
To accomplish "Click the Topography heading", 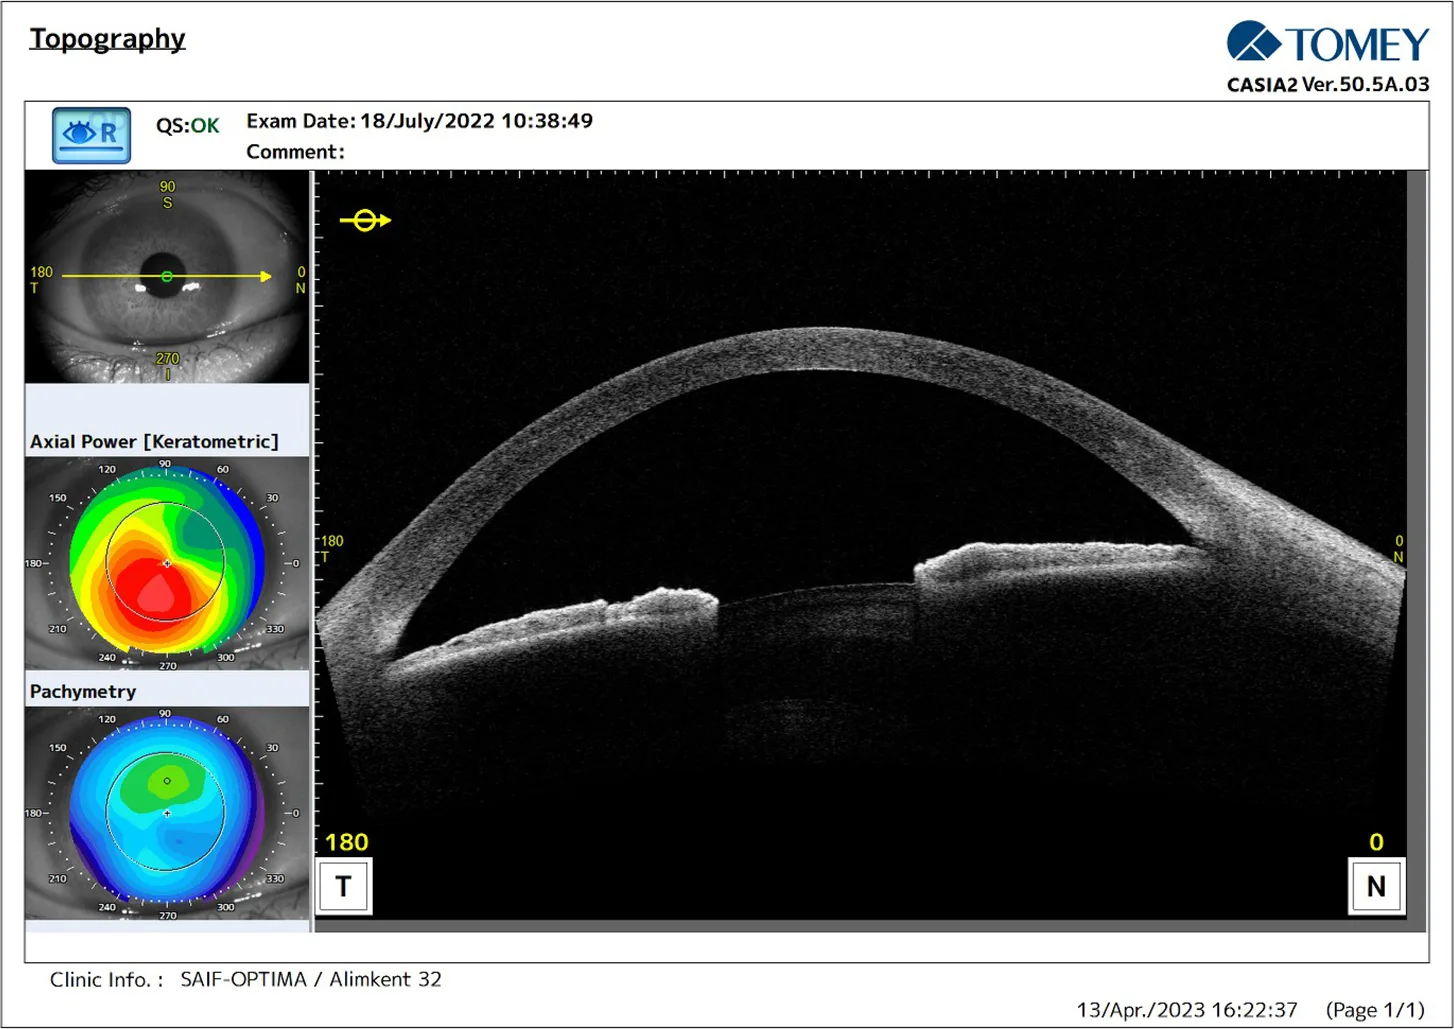I will click(x=107, y=39).
